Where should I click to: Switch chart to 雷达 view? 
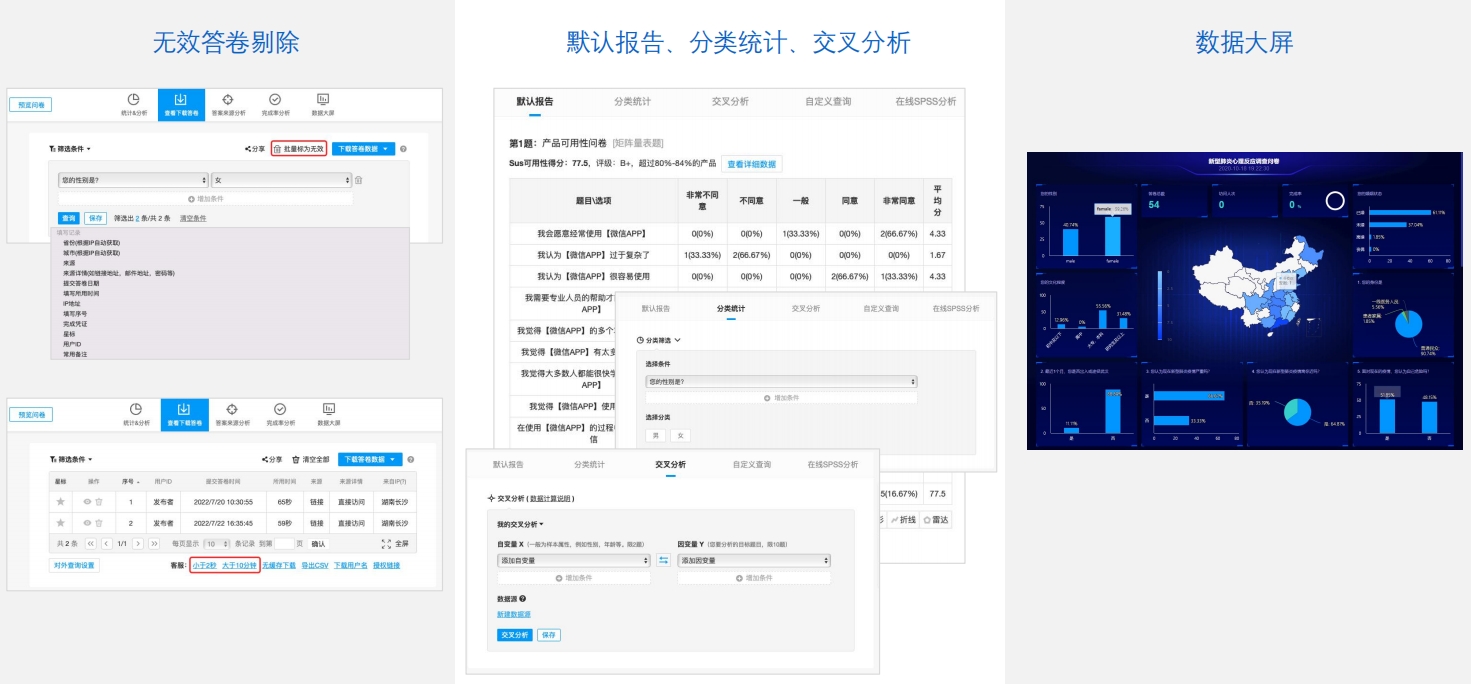click(936, 520)
